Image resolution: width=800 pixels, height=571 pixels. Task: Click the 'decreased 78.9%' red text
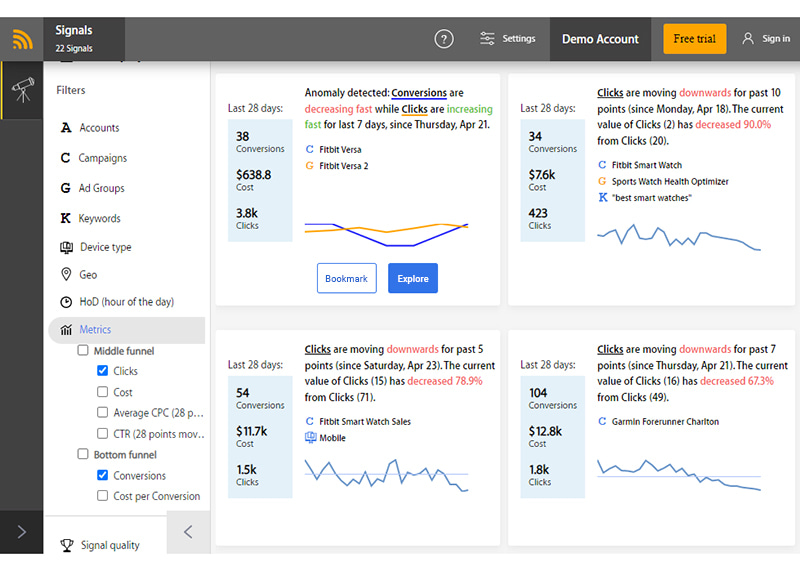[445, 381]
